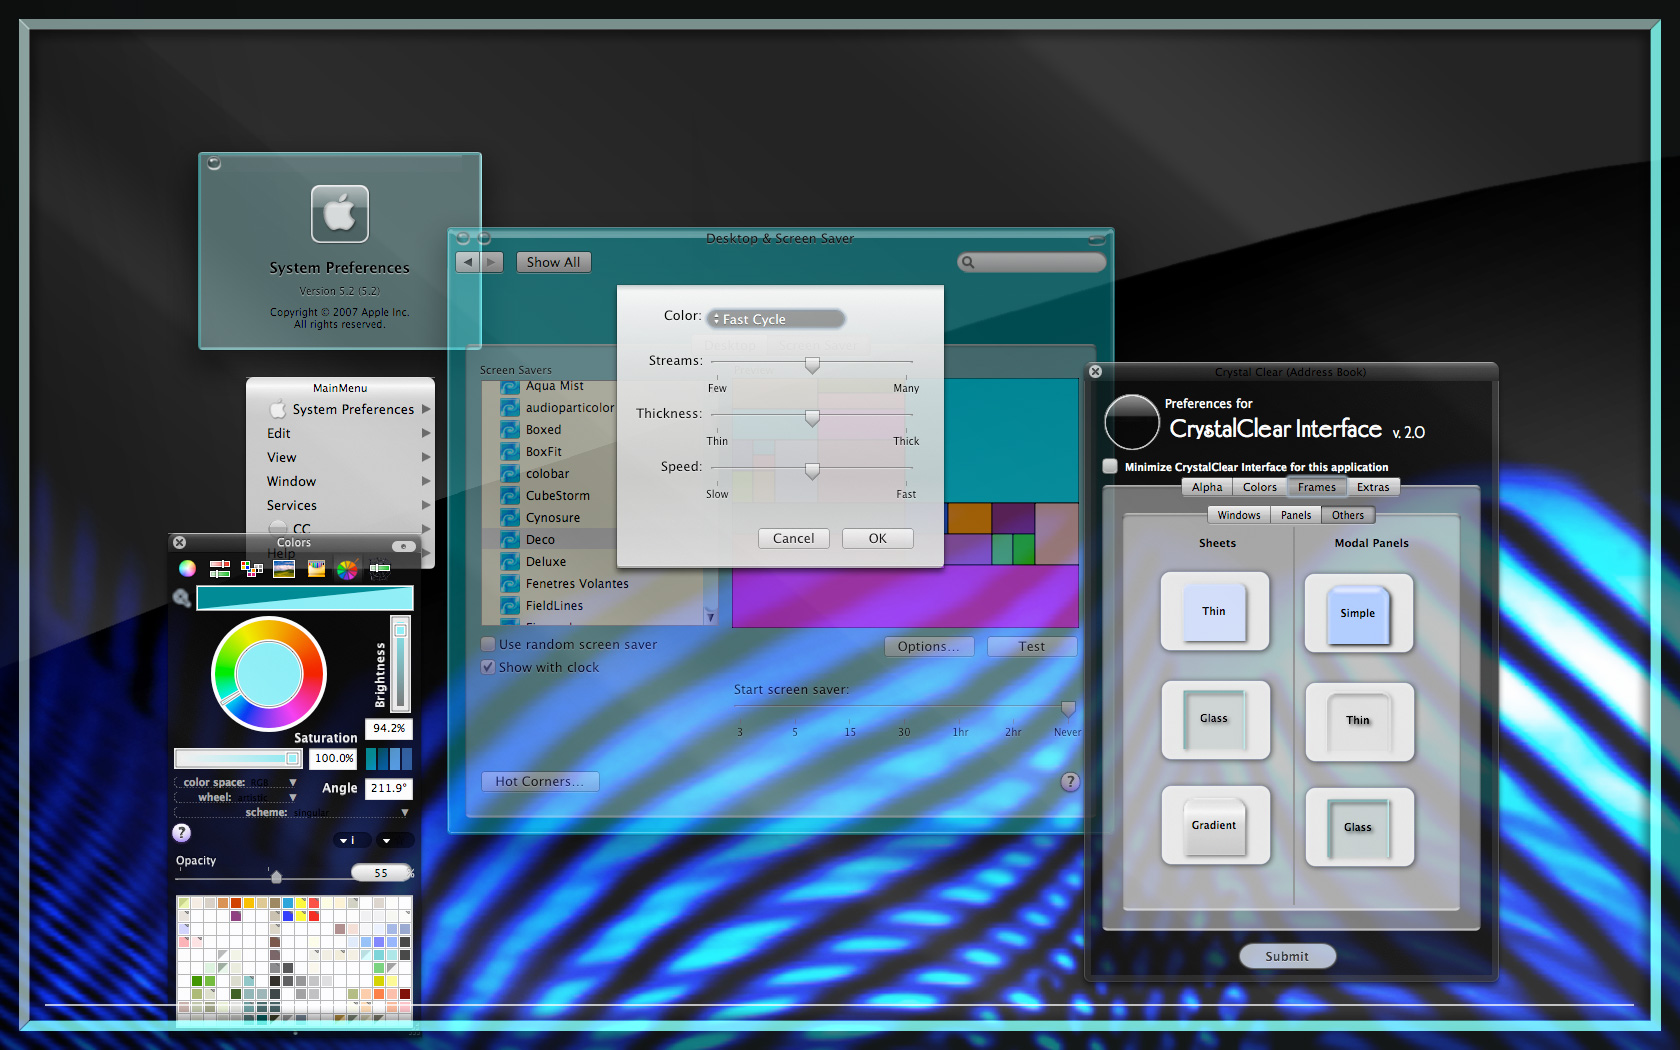
Task: Submit the CrystalClear preferences
Action: pyautogui.click(x=1287, y=956)
